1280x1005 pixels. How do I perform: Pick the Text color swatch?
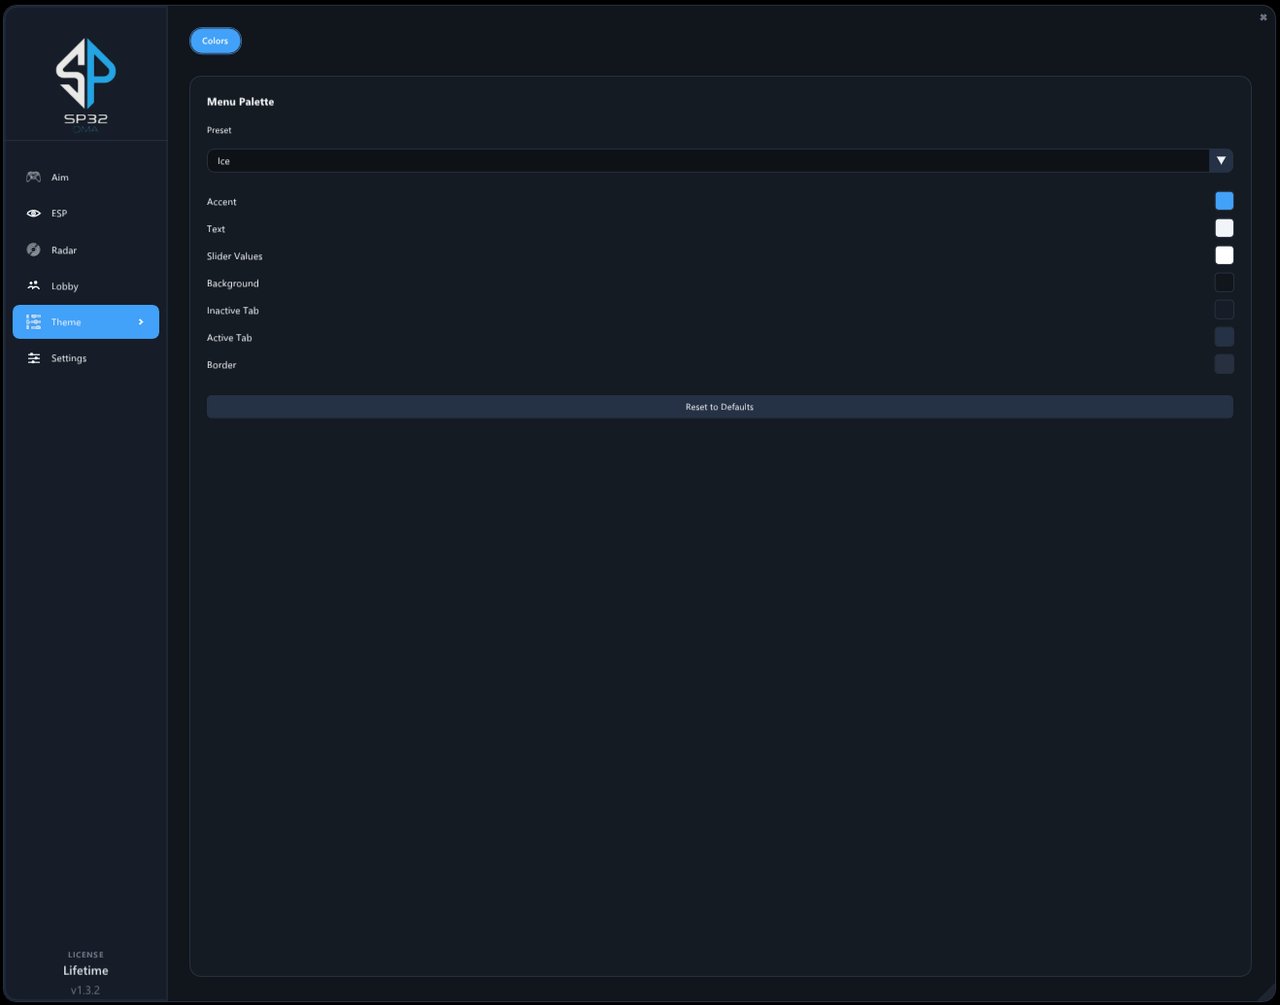(1224, 228)
